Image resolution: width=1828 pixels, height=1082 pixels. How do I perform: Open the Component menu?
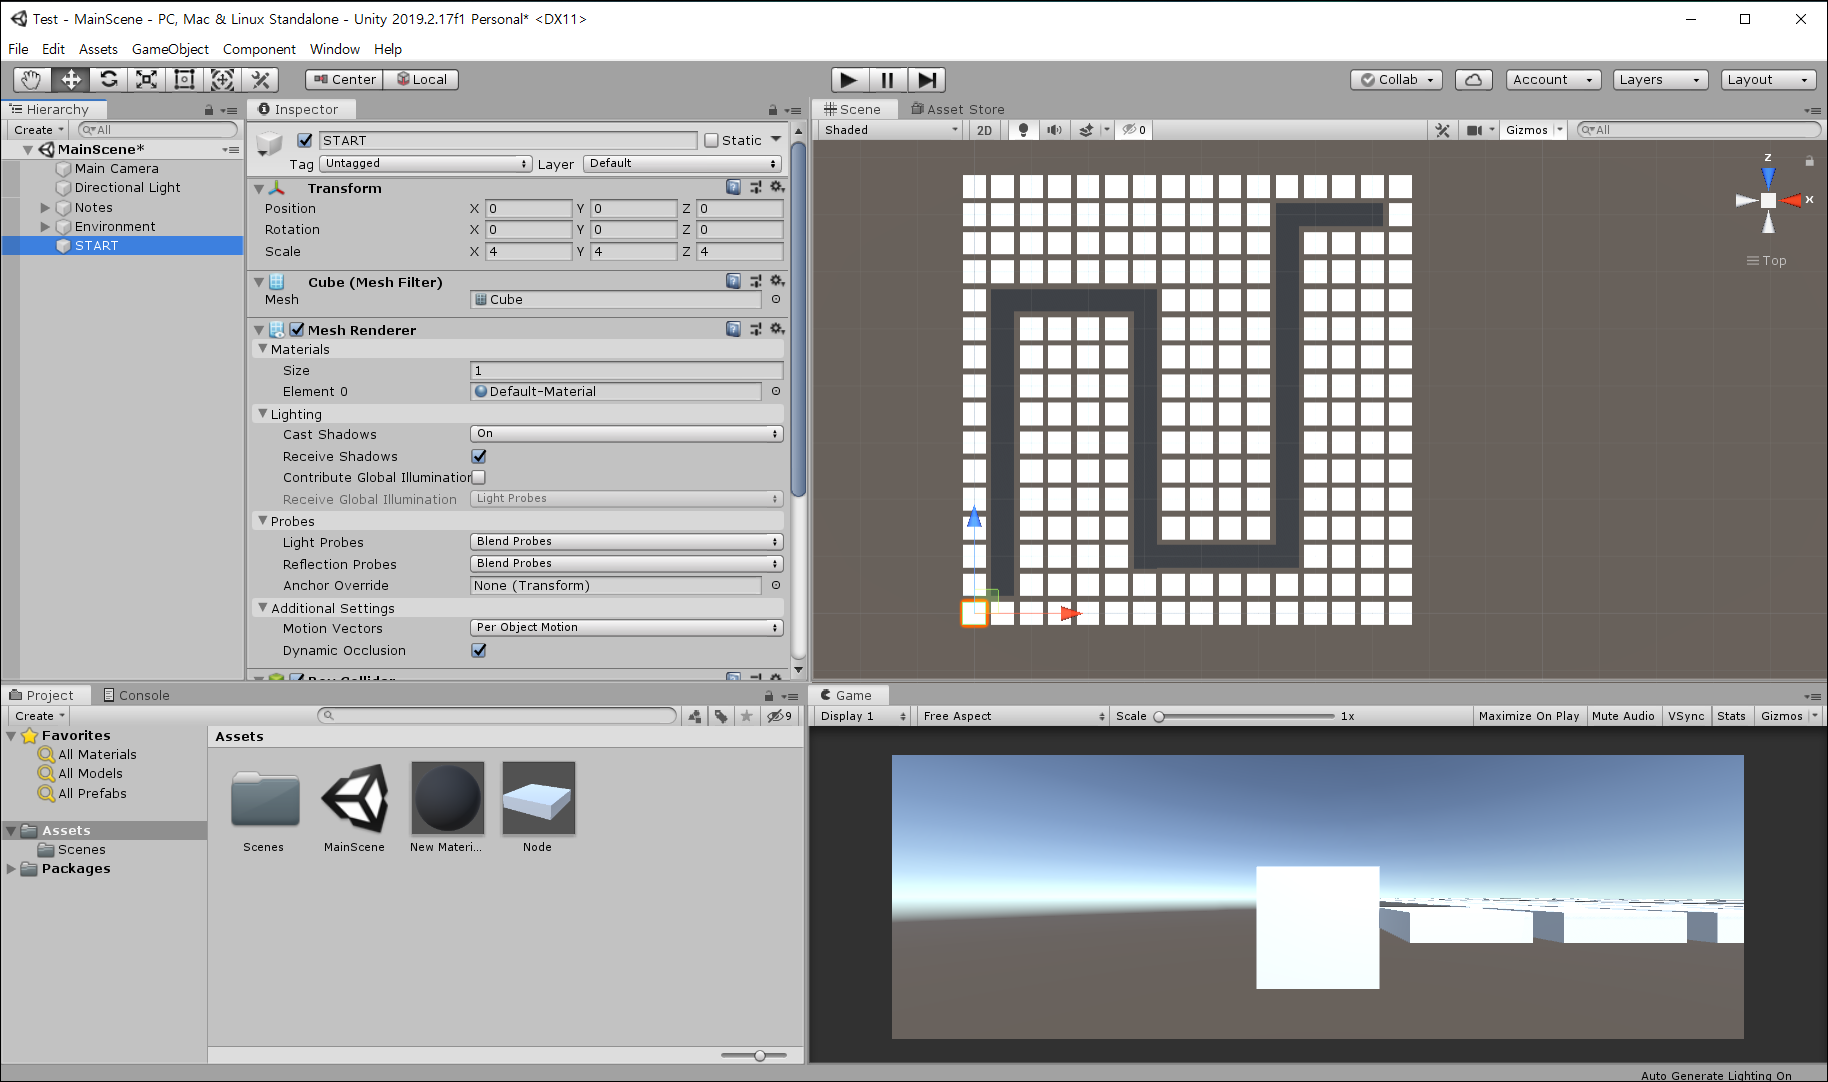tap(259, 49)
